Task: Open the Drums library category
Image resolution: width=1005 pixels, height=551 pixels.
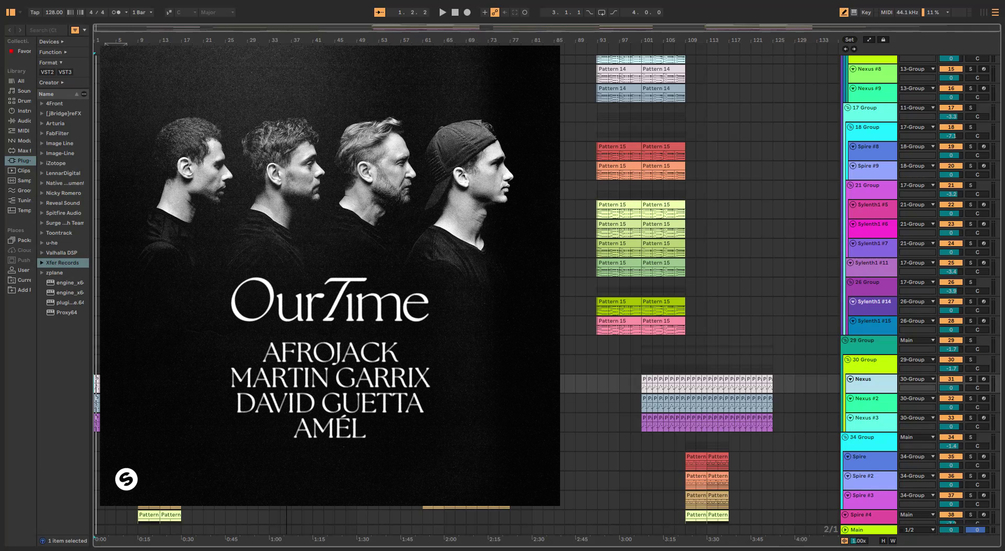Action: point(19,101)
